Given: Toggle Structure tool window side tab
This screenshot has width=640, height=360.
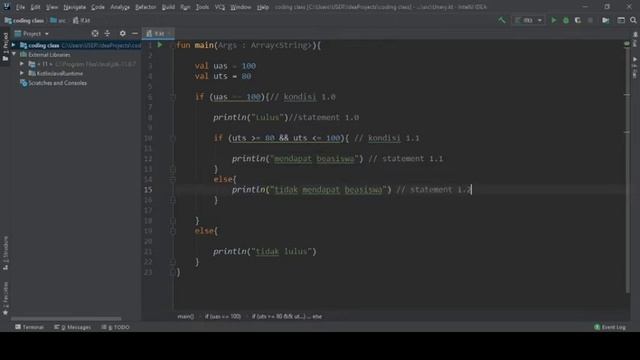Looking at the screenshot, I should click(5, 253).
